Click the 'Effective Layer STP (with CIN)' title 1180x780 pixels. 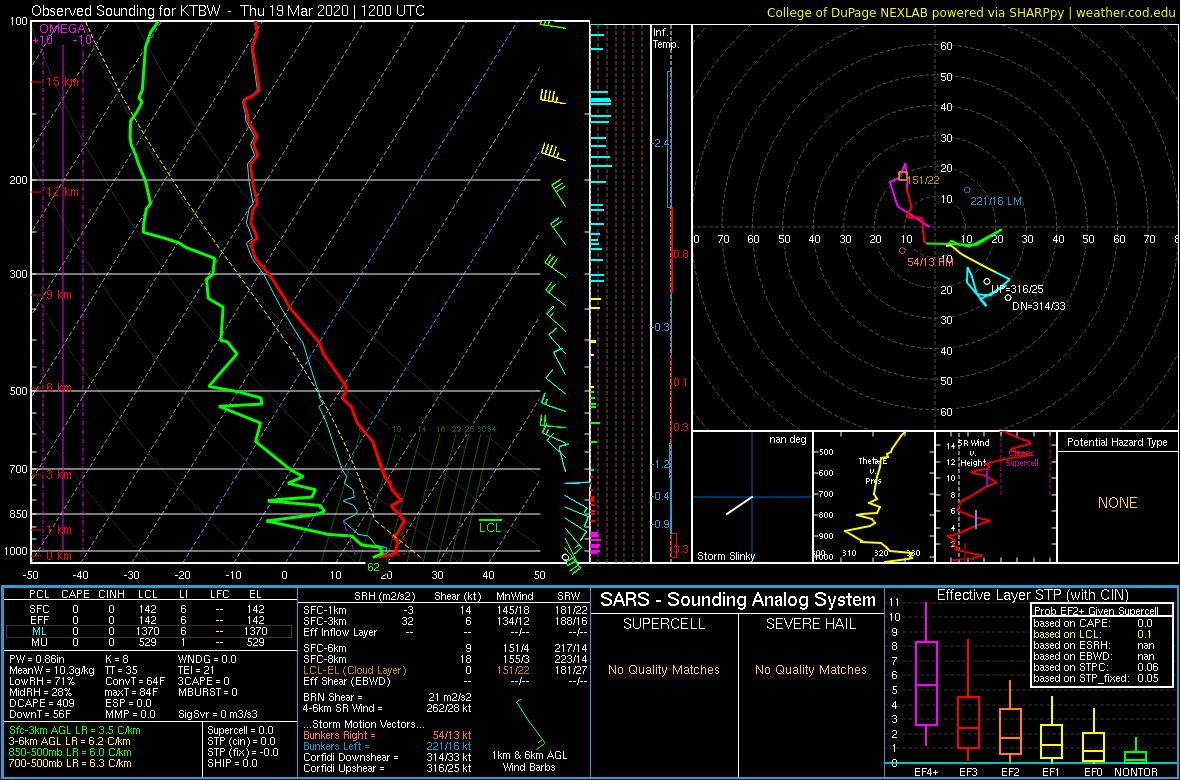pyautogui.click(x=1030, y=595)
